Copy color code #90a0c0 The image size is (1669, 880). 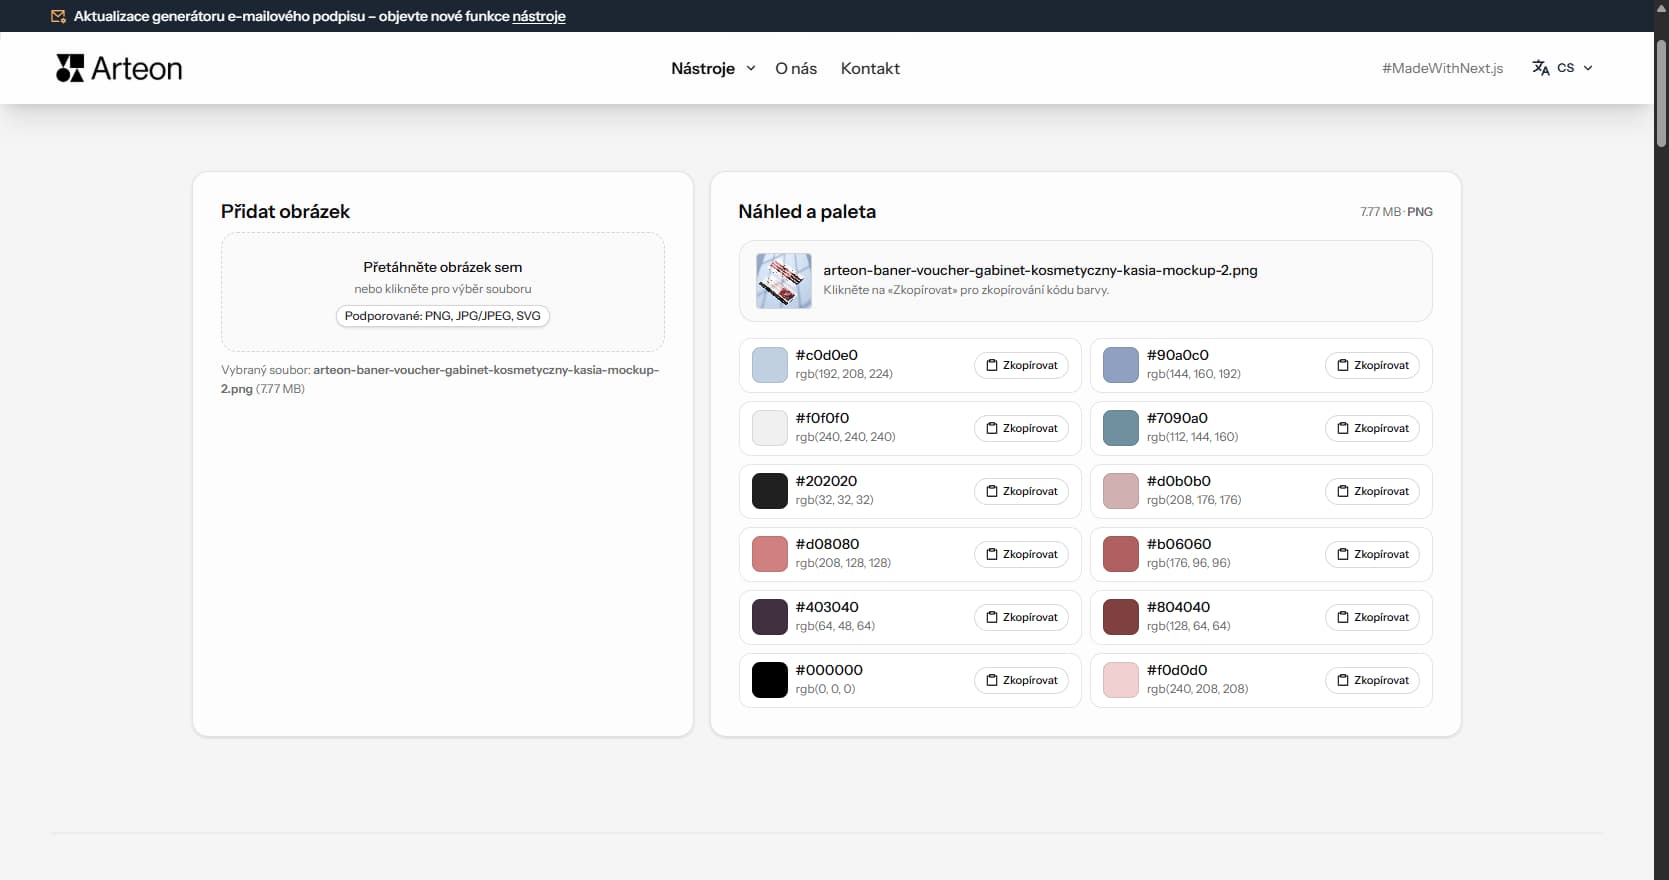pyautogui.click(x=1372, y=365)
